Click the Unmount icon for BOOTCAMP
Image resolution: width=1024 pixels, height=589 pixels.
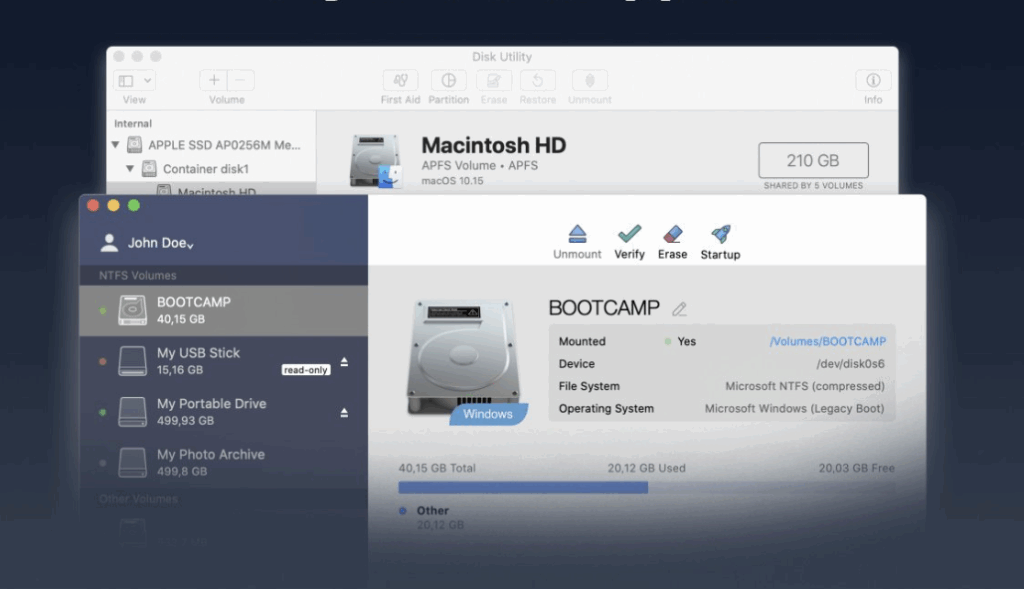point(577,234)
